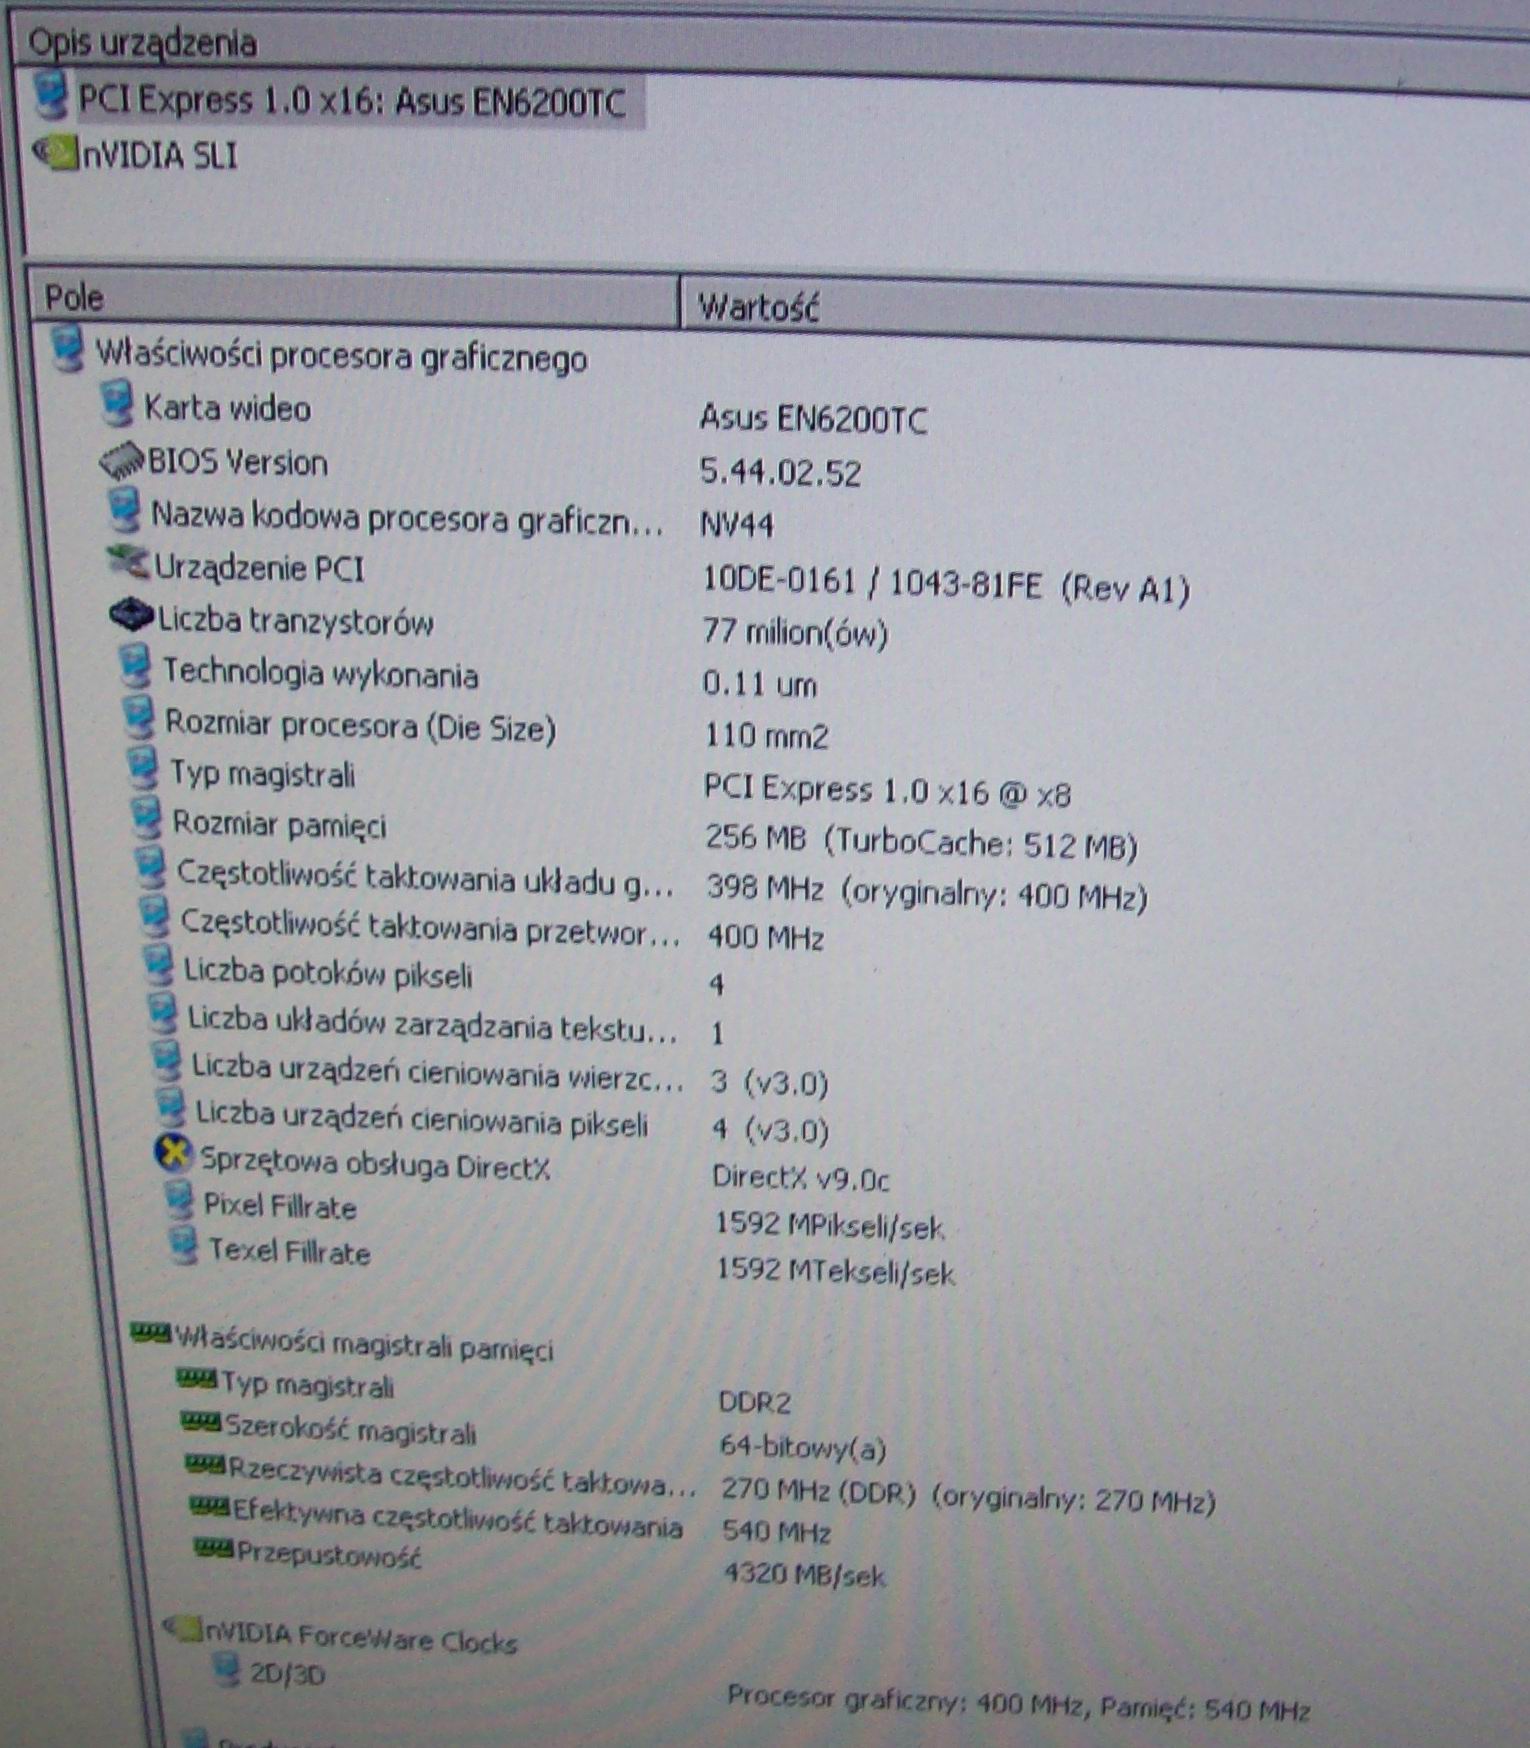Click the 2D/3D monitor icon
This screenshot has width=1530, height=1748.
[228, 1670]
